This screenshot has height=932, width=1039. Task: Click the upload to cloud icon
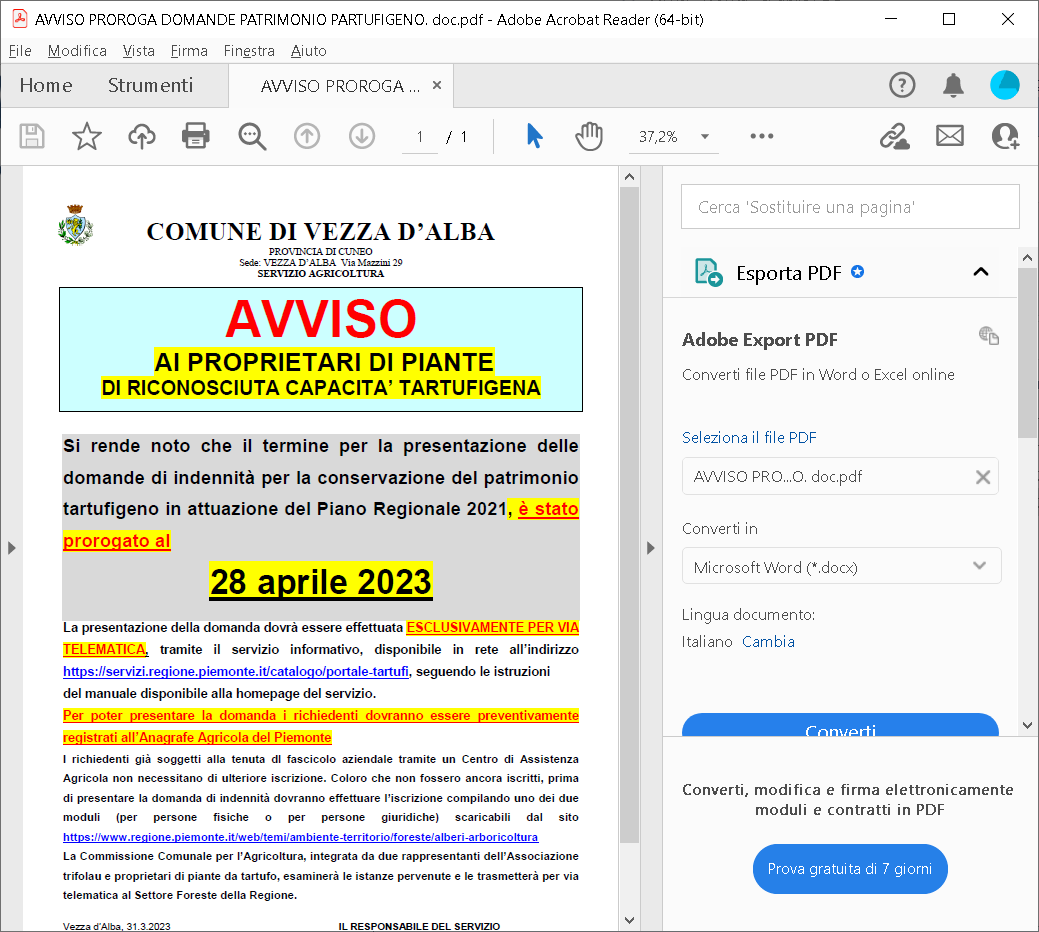(x=142, y=136)
